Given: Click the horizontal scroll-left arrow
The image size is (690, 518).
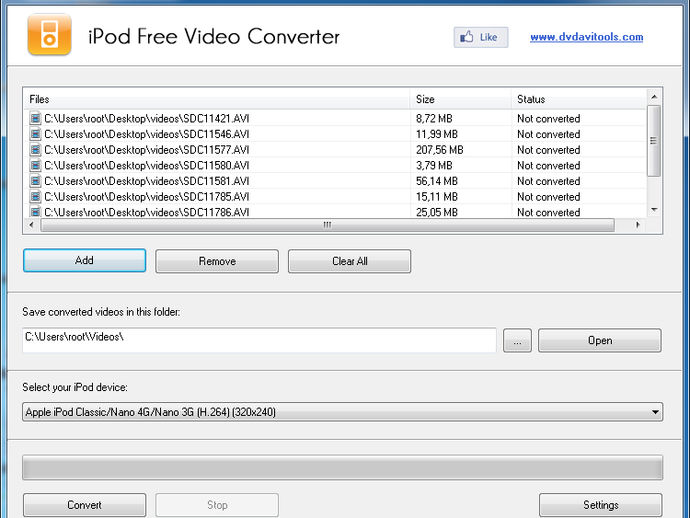Looking at the screenshot, I should pyautogui.click(x=32, y=225).
